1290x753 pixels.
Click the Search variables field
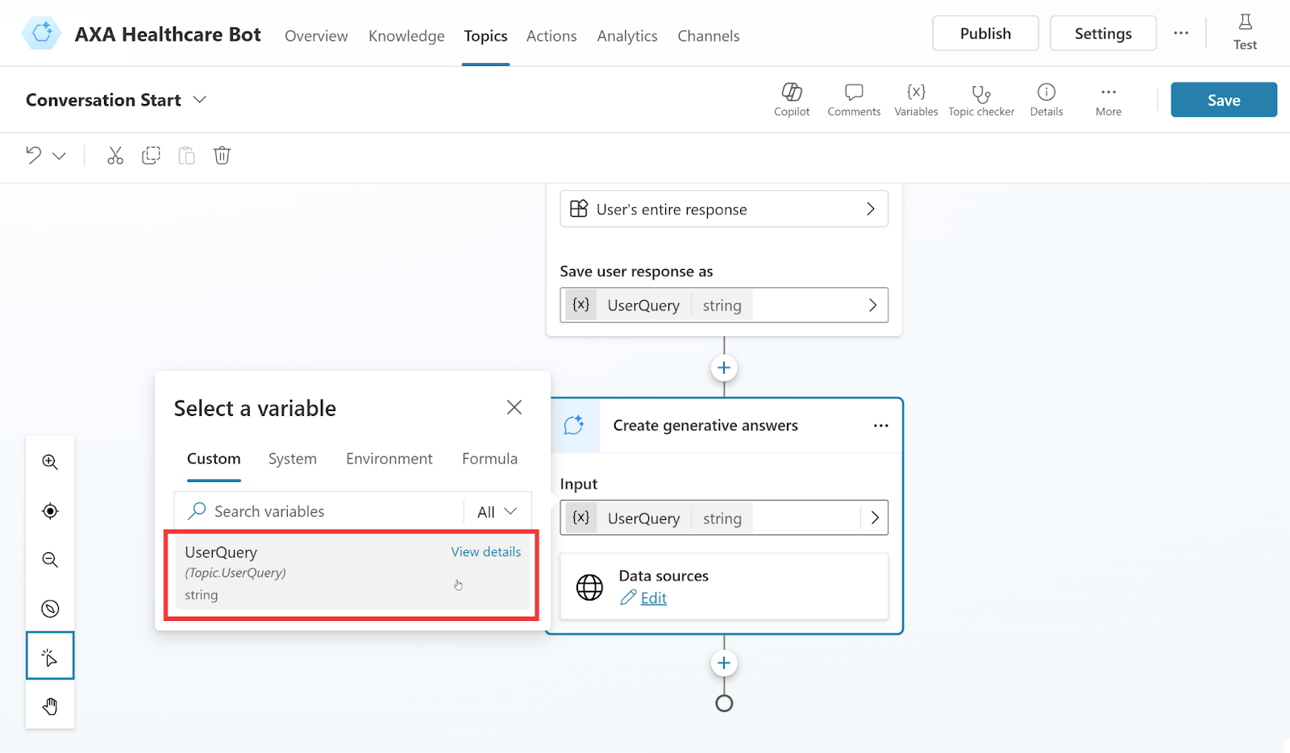click(320, 511)
